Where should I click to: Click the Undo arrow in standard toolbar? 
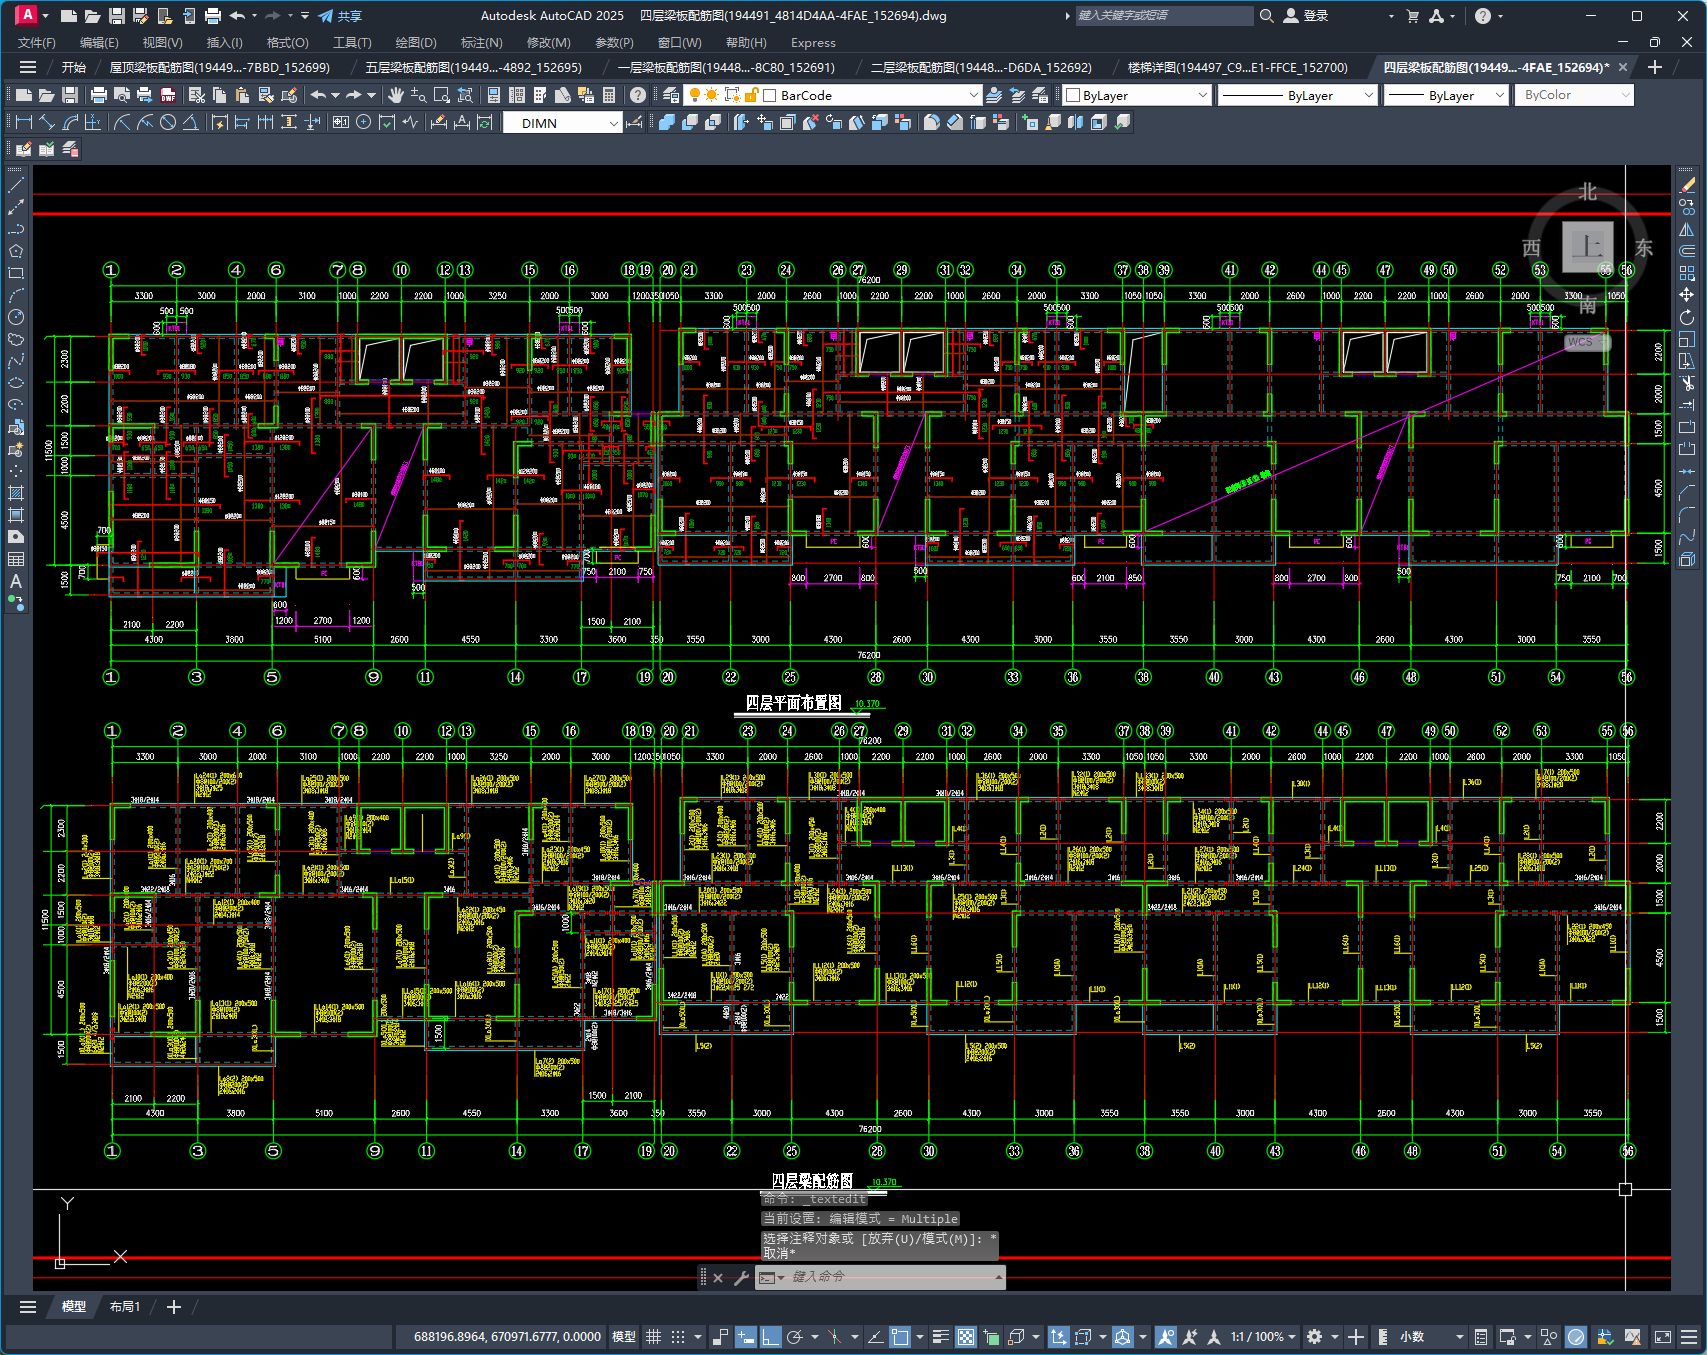coord(318,95)
